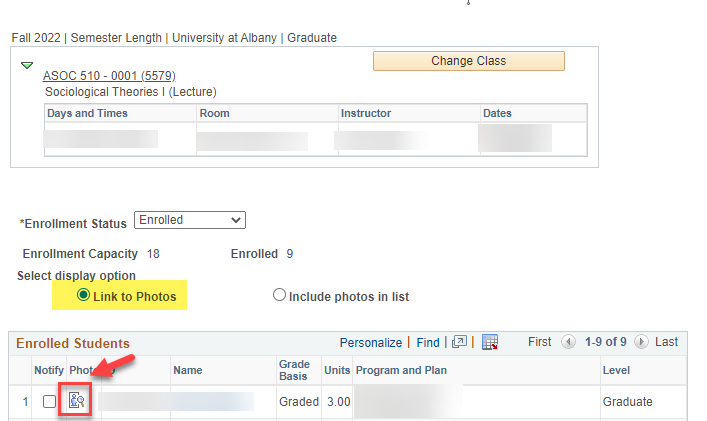
Task: Jump to the First page link
Action: [x=539, y=342]
